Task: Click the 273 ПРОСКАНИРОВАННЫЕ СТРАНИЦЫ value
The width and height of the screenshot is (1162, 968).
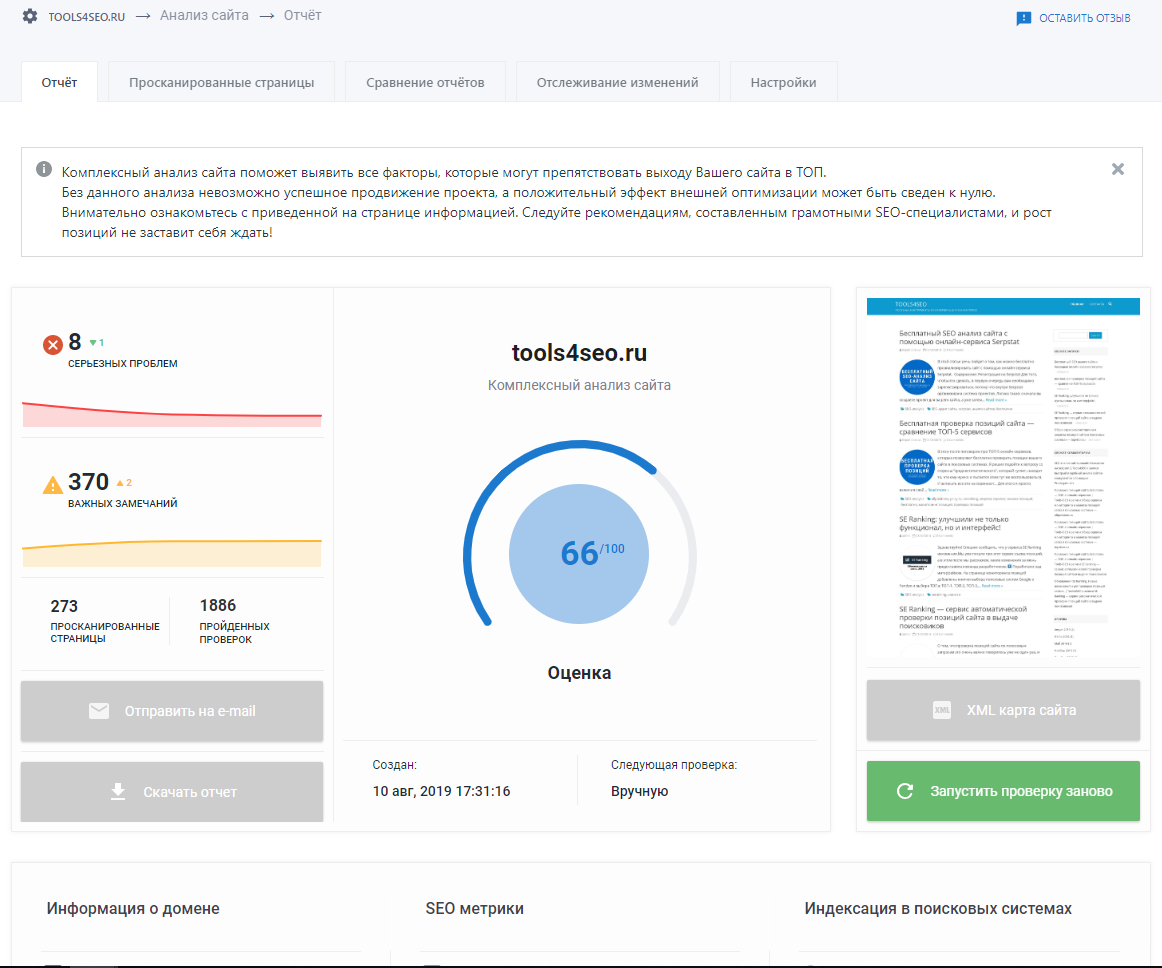Action: point(104,620)
